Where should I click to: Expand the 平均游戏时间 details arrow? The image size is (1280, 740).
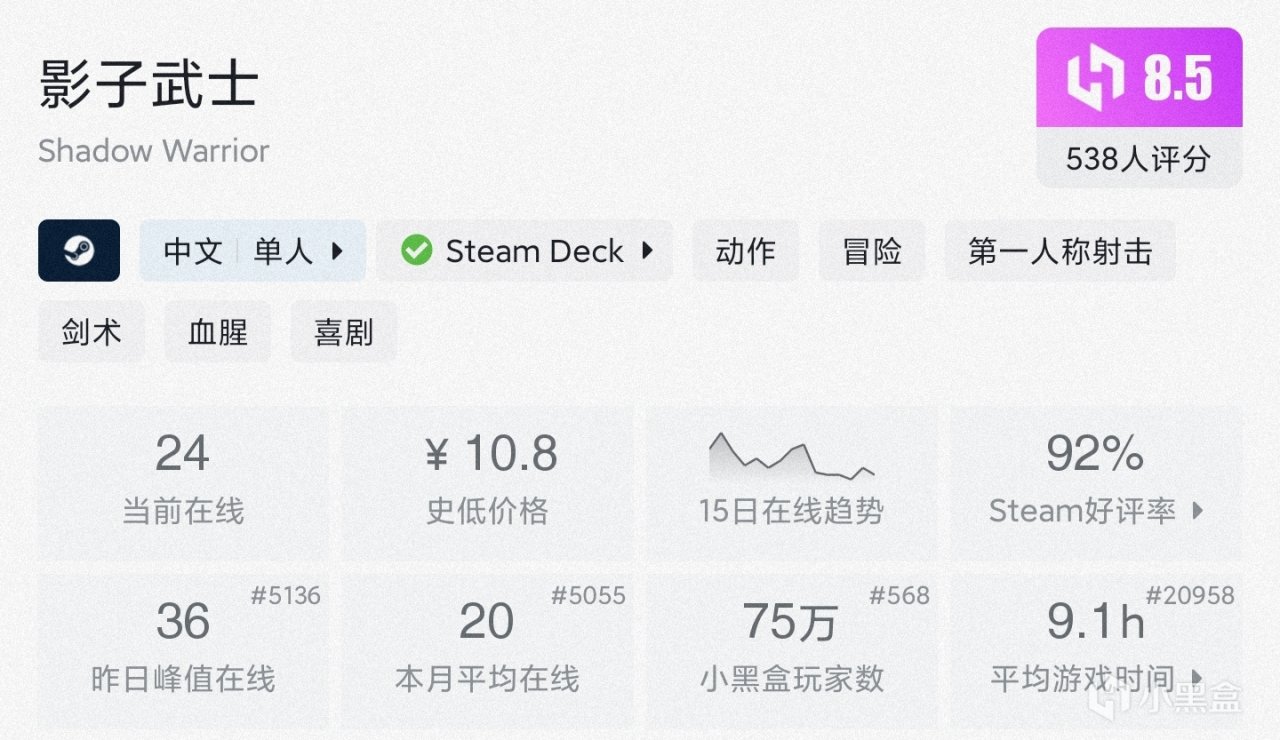1197,679
